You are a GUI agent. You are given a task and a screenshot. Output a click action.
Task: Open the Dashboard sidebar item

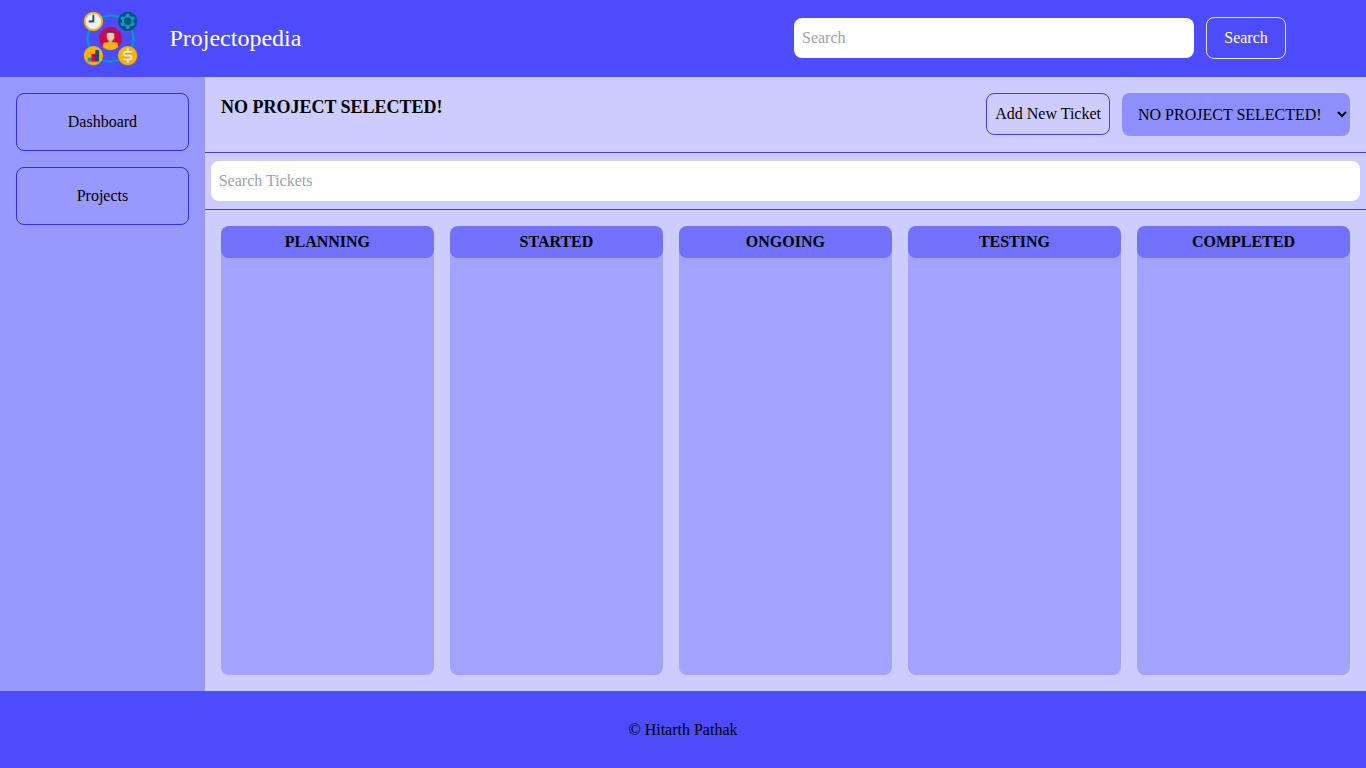coord(102,122)
